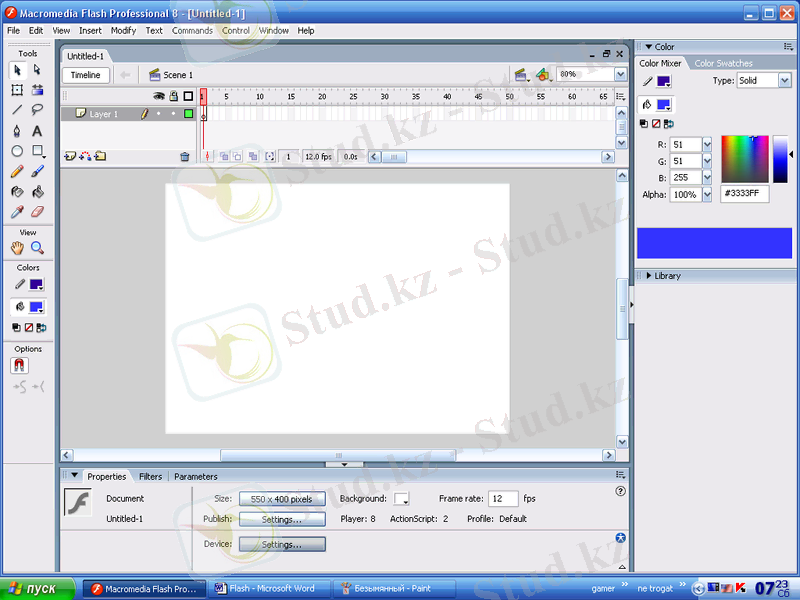800x600 pixels.
Task: Select the Text tool
Action: pos(37,131)
